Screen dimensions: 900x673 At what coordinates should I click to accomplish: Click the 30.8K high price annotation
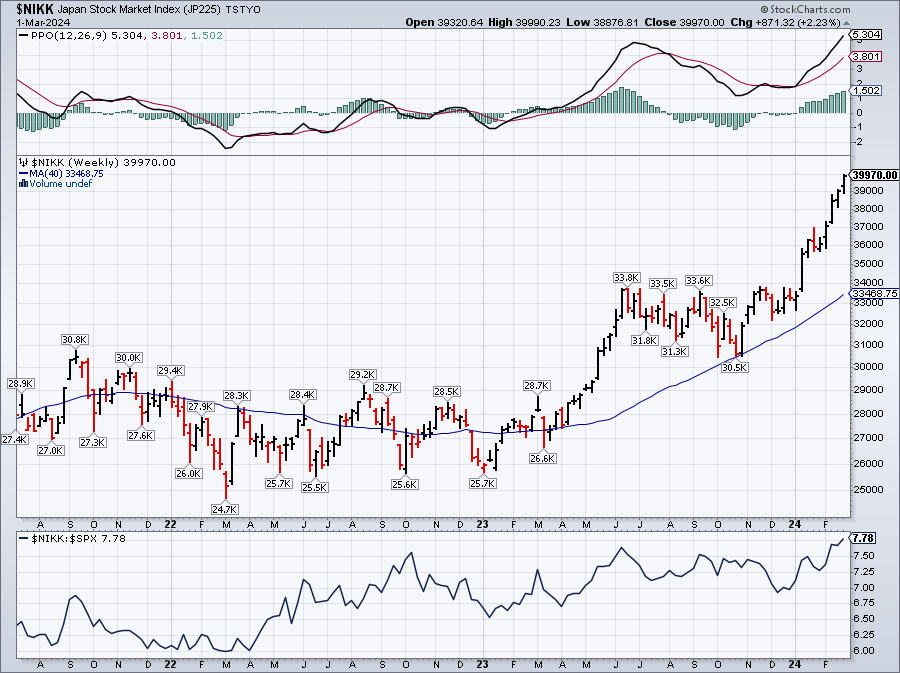point(75,339)
